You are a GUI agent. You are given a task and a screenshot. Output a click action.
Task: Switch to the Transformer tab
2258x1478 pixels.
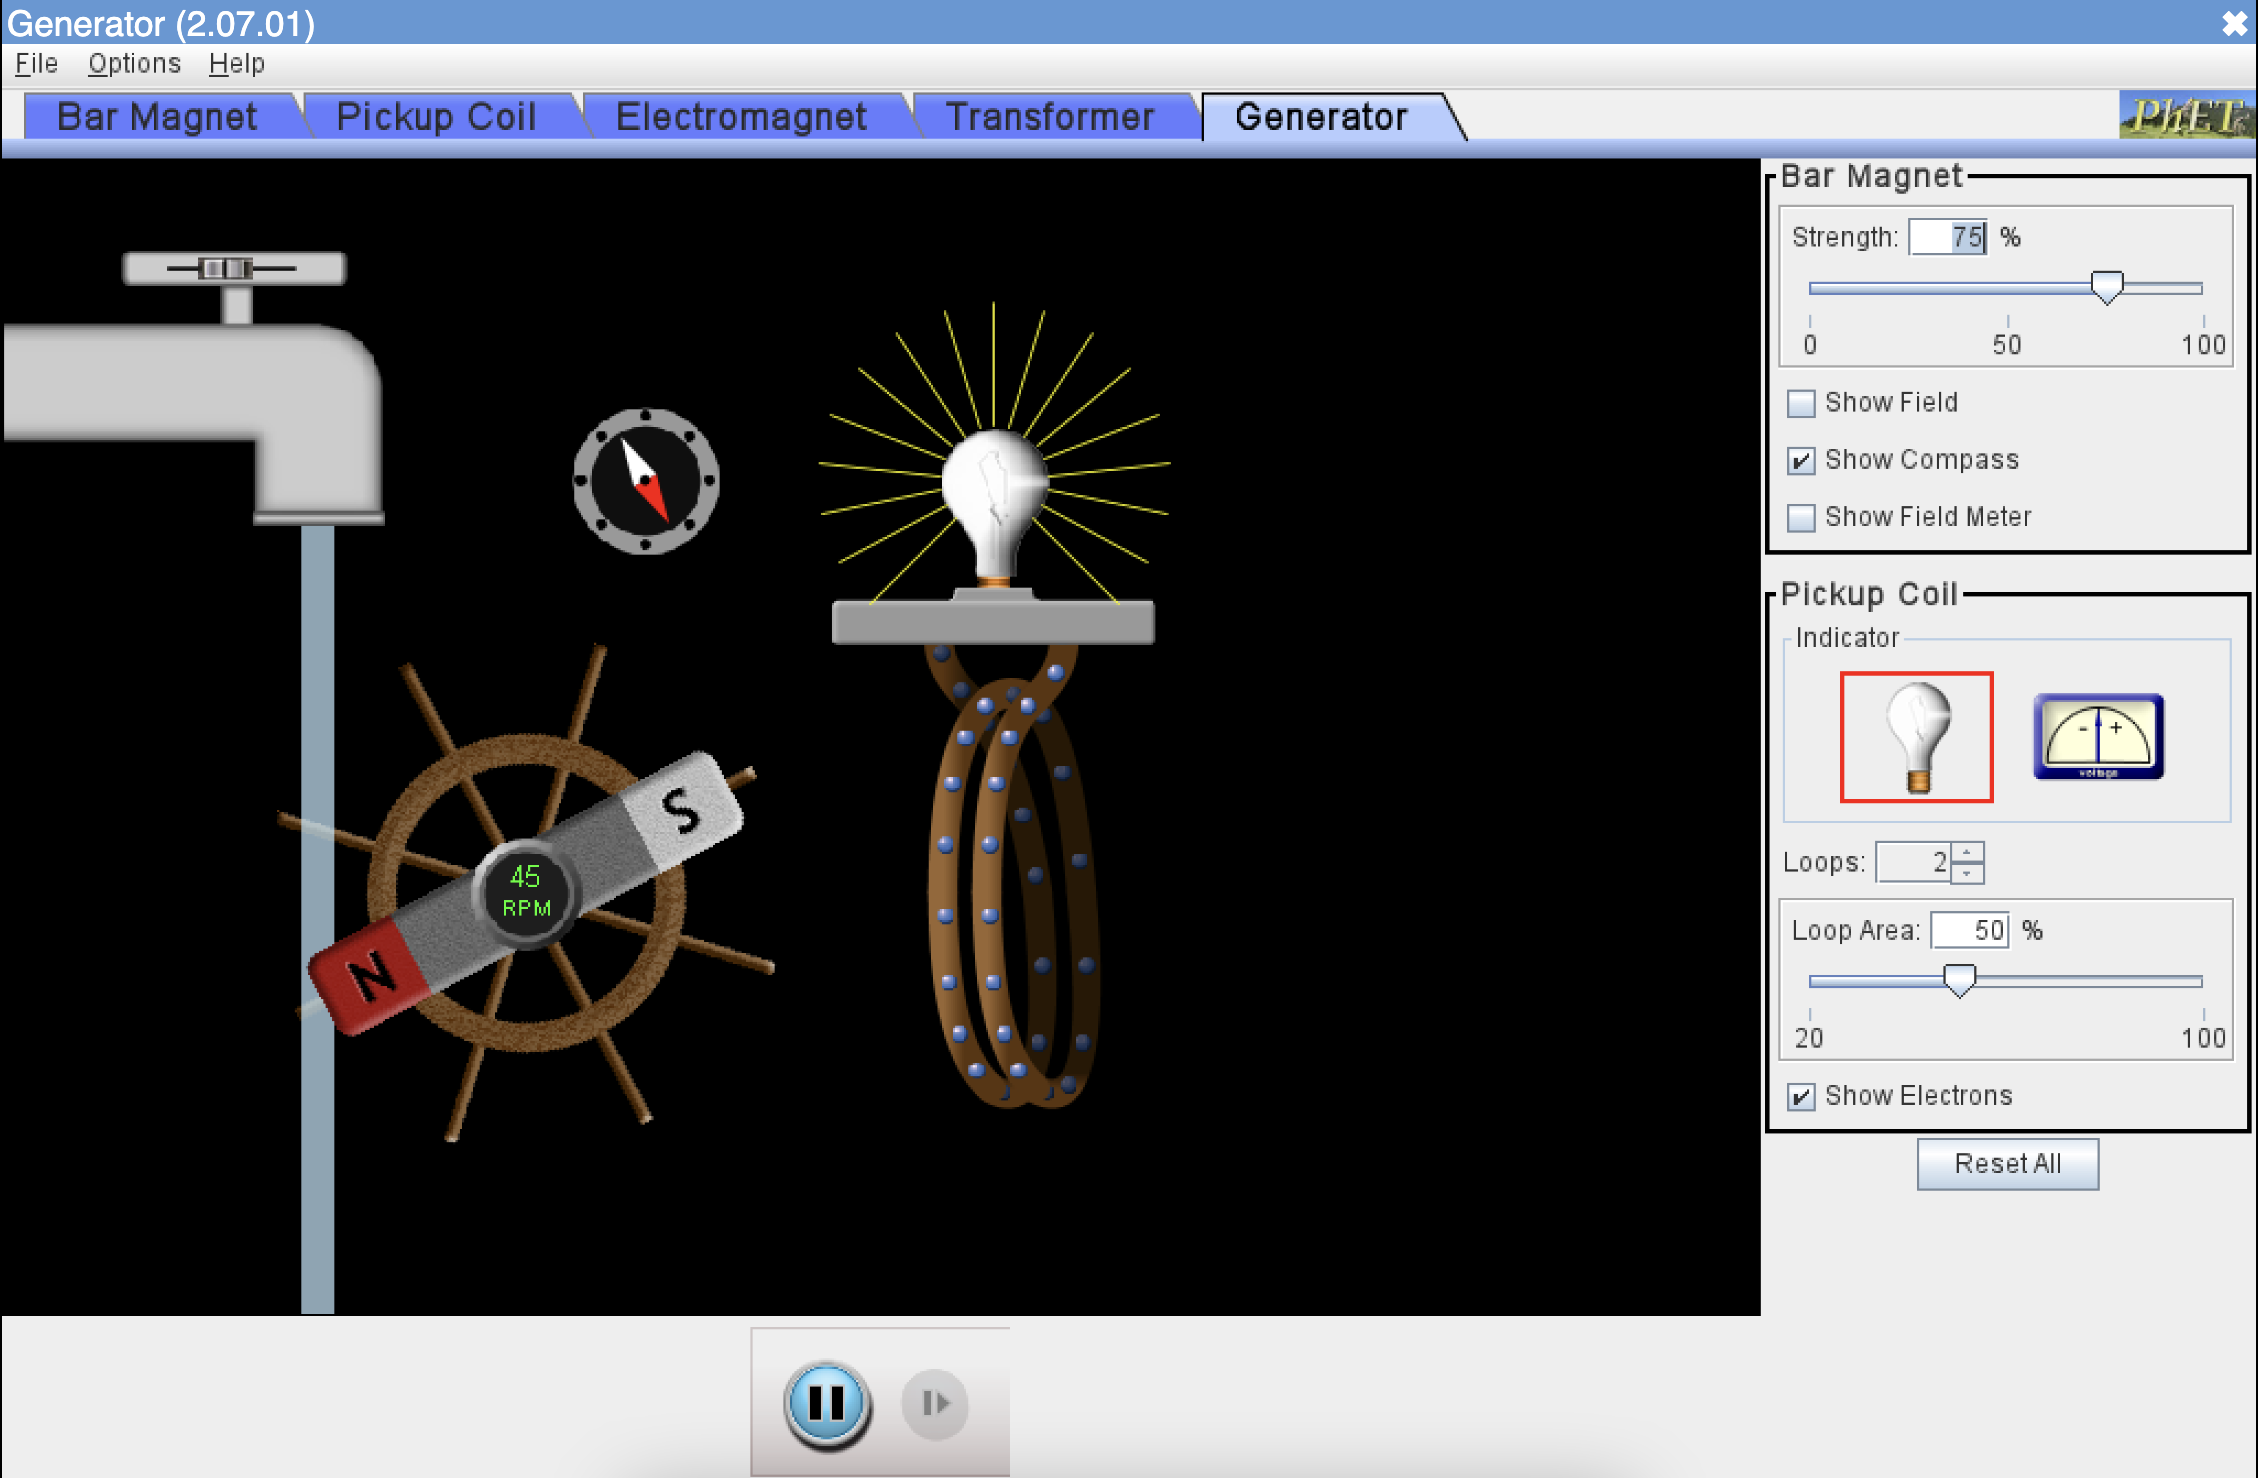[x=1049, y=117]
